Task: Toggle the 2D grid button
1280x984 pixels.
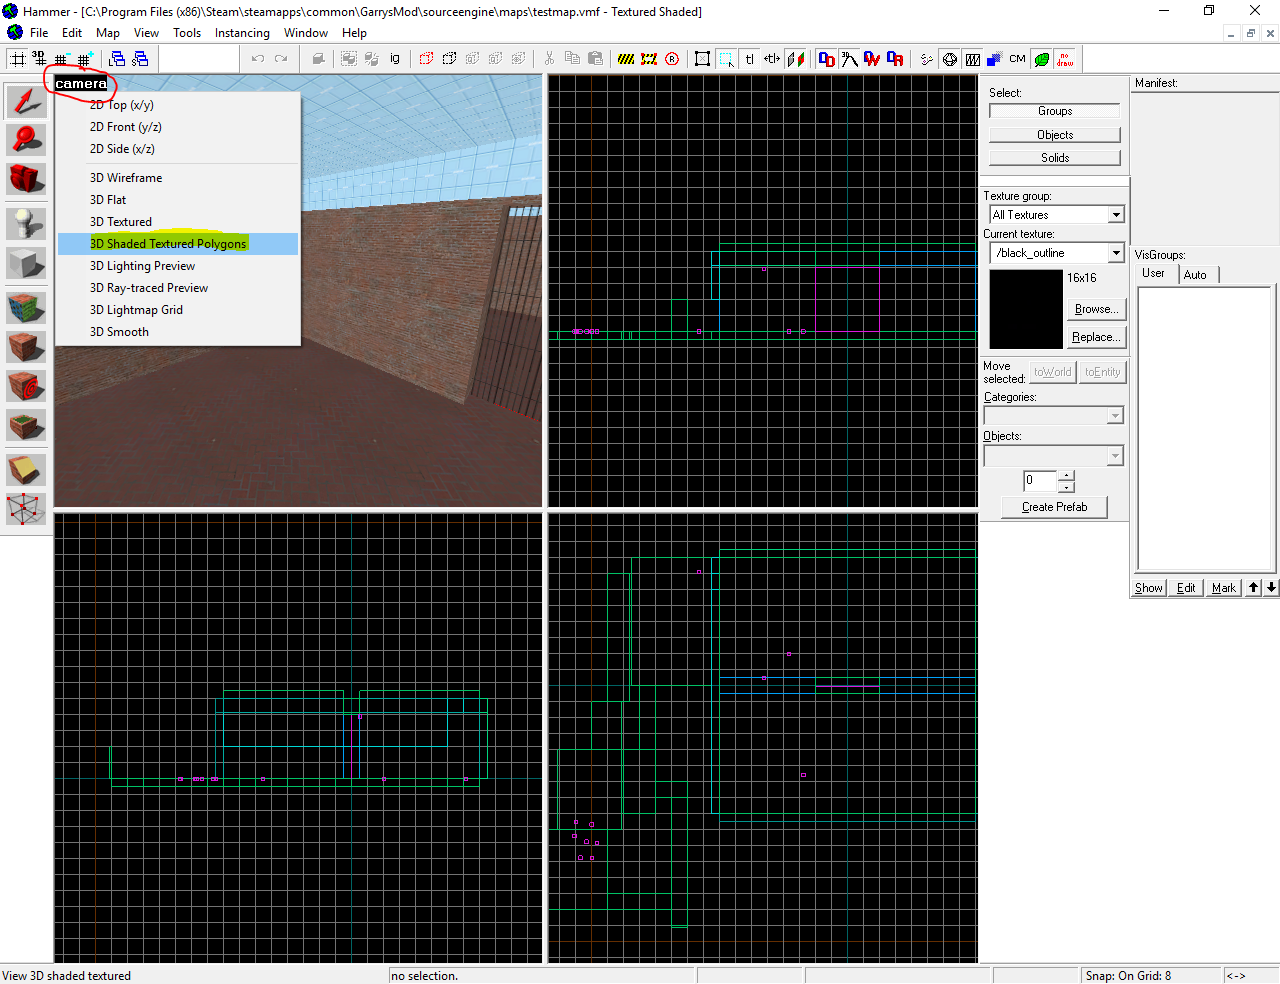Action: coord(17,59)
